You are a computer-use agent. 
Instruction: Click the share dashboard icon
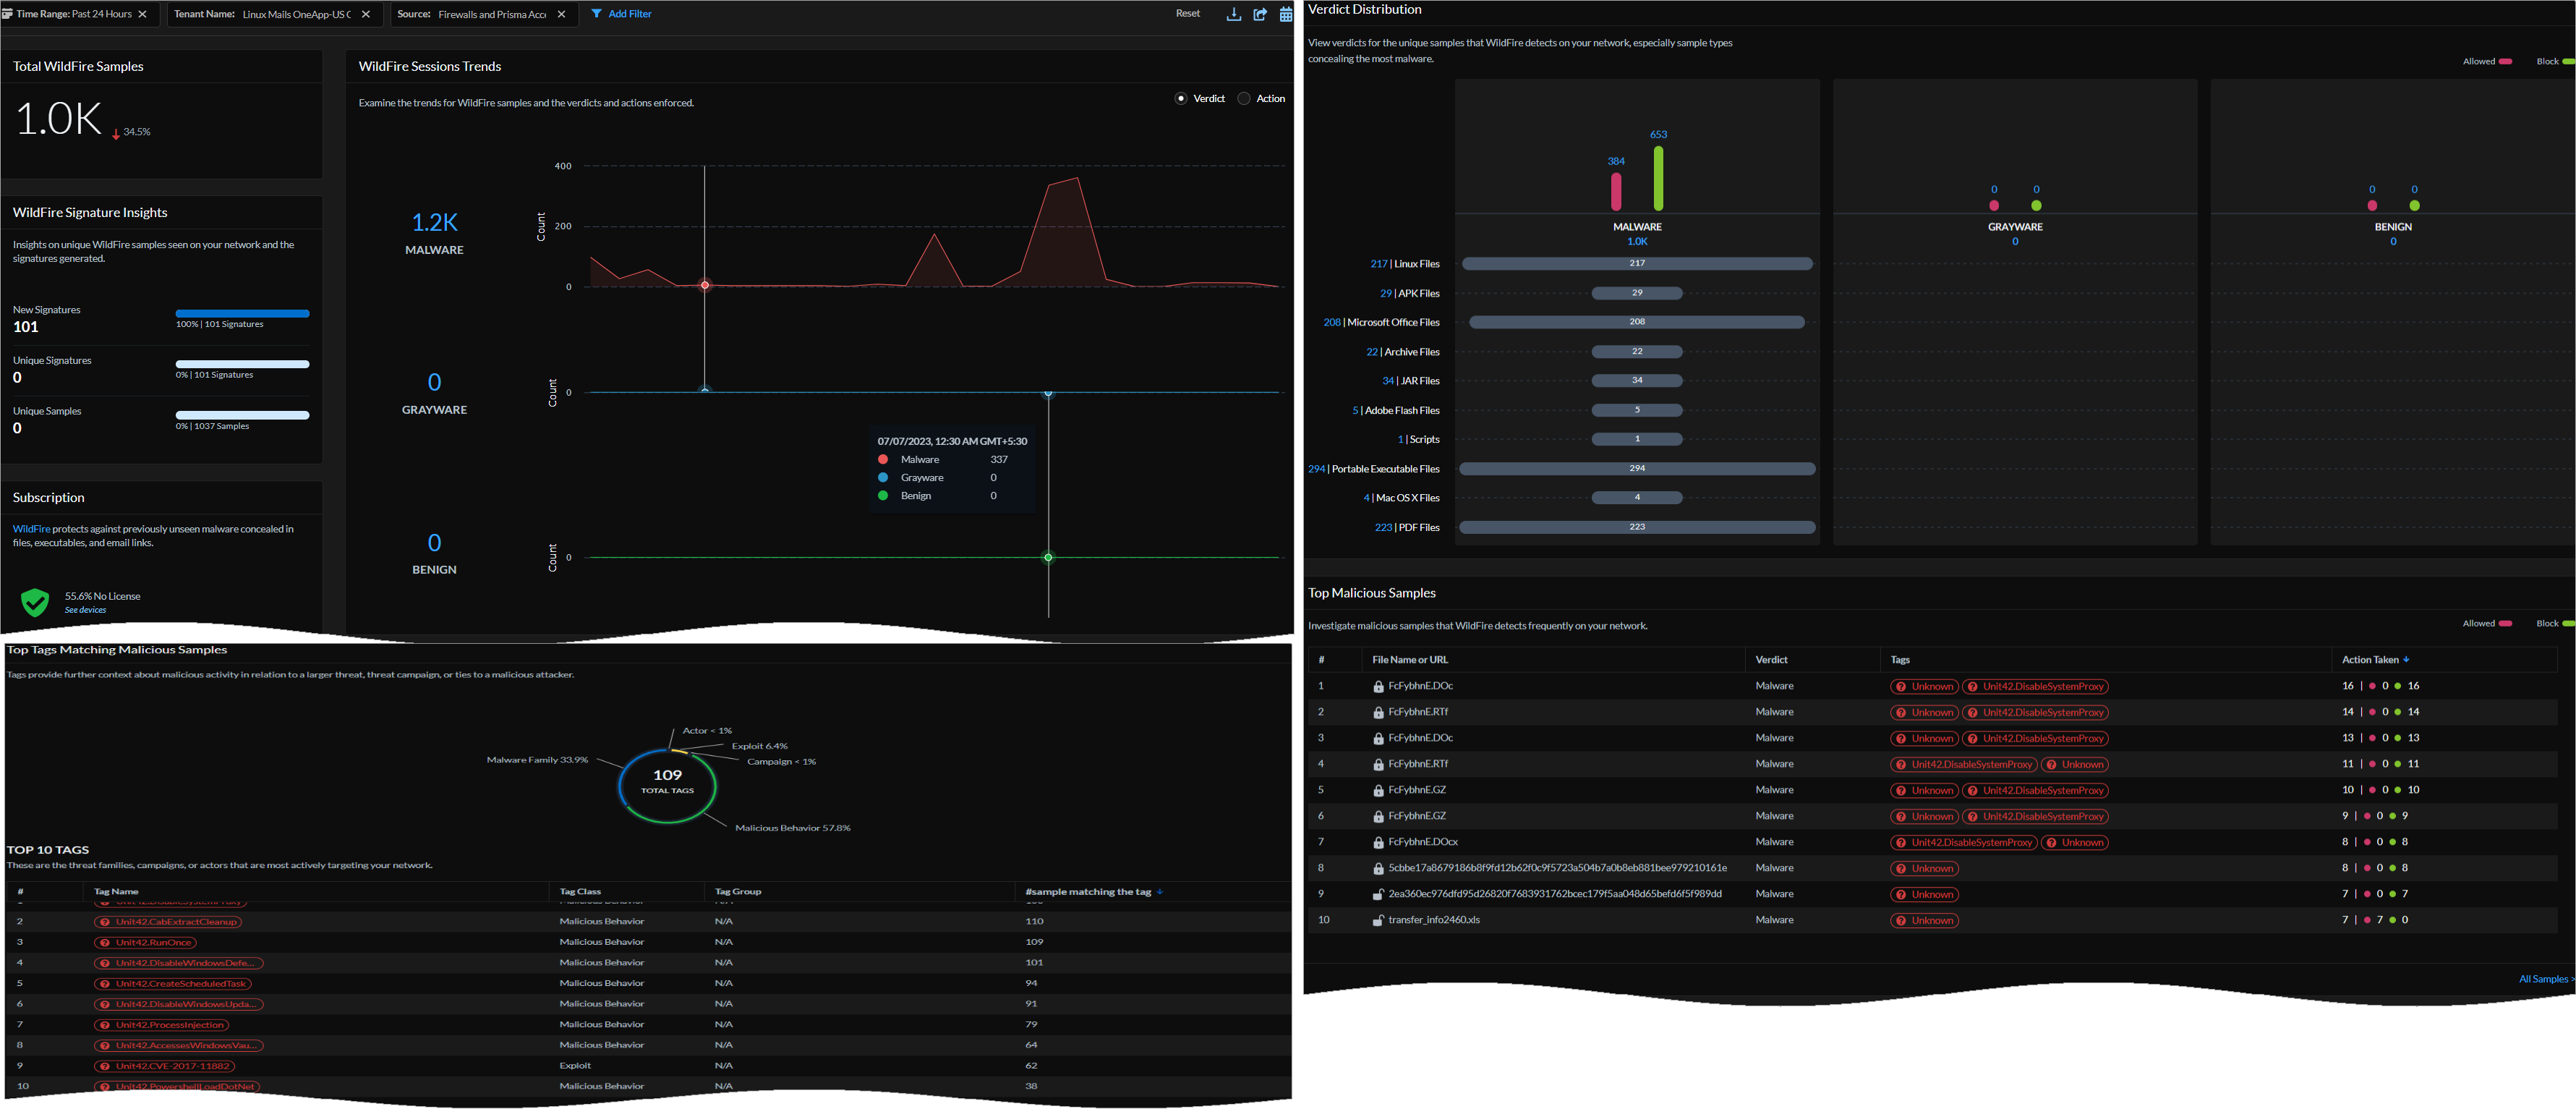1260,14
